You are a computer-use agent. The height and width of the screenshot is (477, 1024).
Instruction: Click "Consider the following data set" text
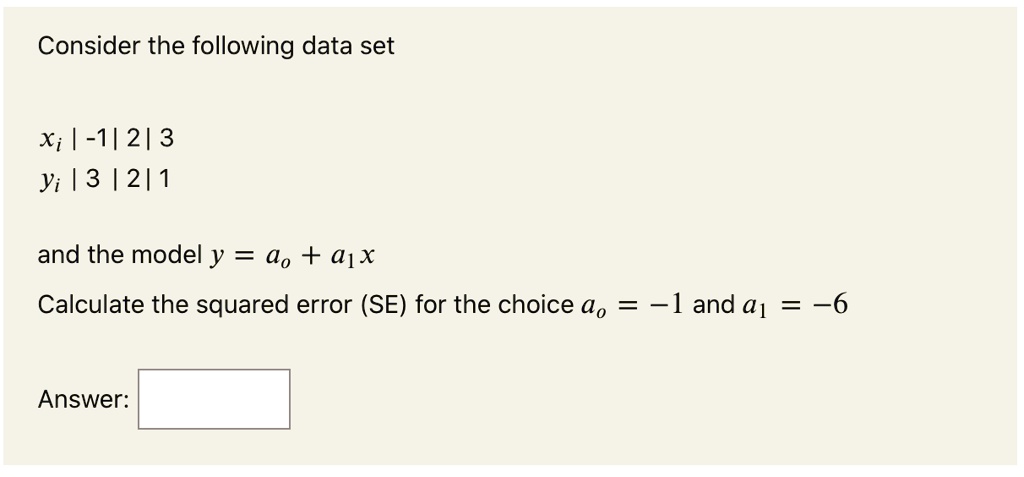pyautogui.click(x=216, y=46)
